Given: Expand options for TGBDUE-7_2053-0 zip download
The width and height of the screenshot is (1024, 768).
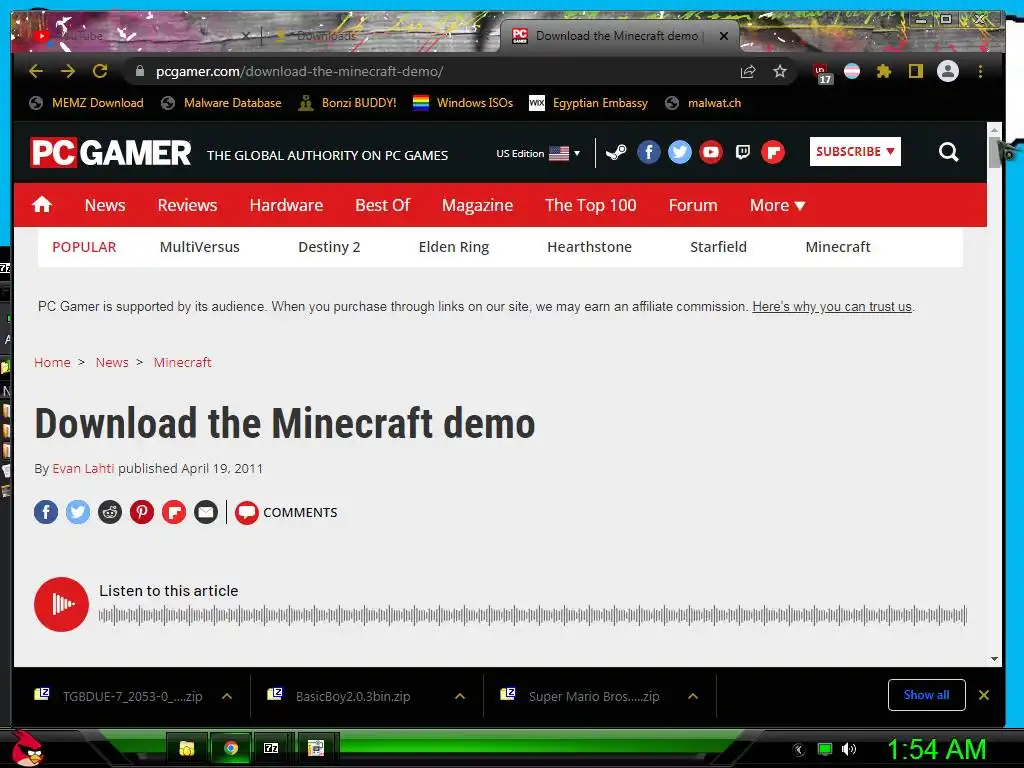Looking at the screenshot, I should (227, 696).
